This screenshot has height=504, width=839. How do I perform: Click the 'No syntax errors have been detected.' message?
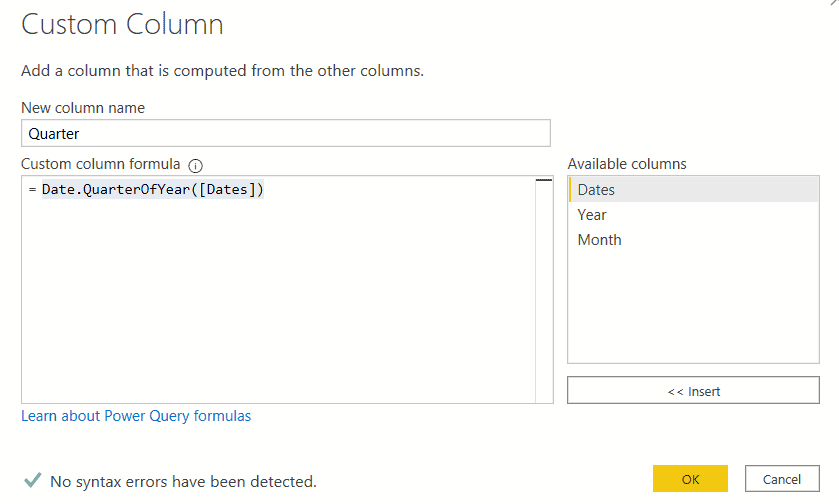(x=183, y=482)
